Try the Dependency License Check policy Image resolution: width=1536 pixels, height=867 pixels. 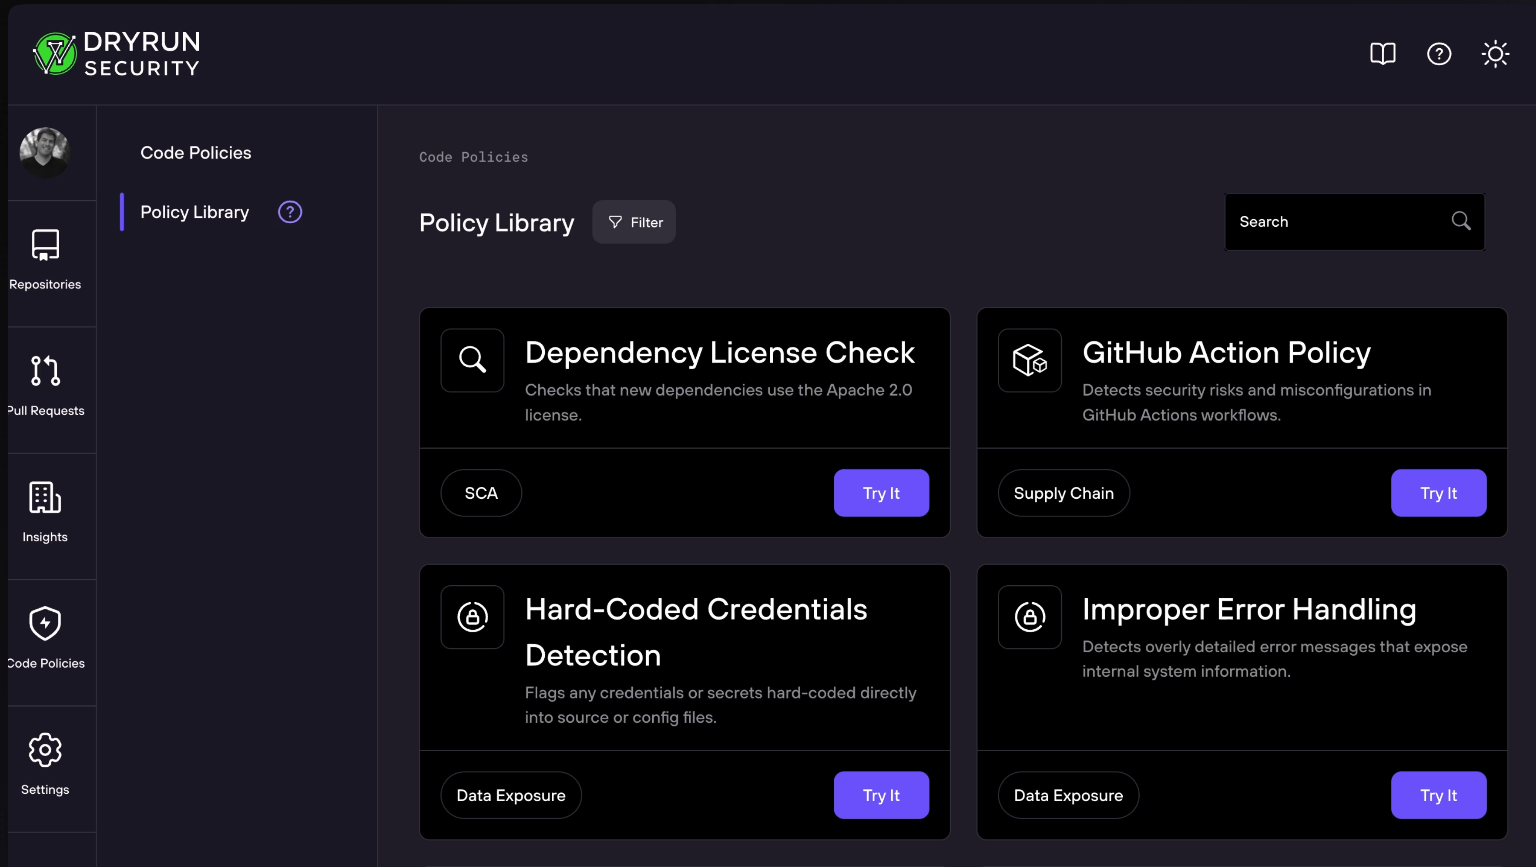pos(881,493)
